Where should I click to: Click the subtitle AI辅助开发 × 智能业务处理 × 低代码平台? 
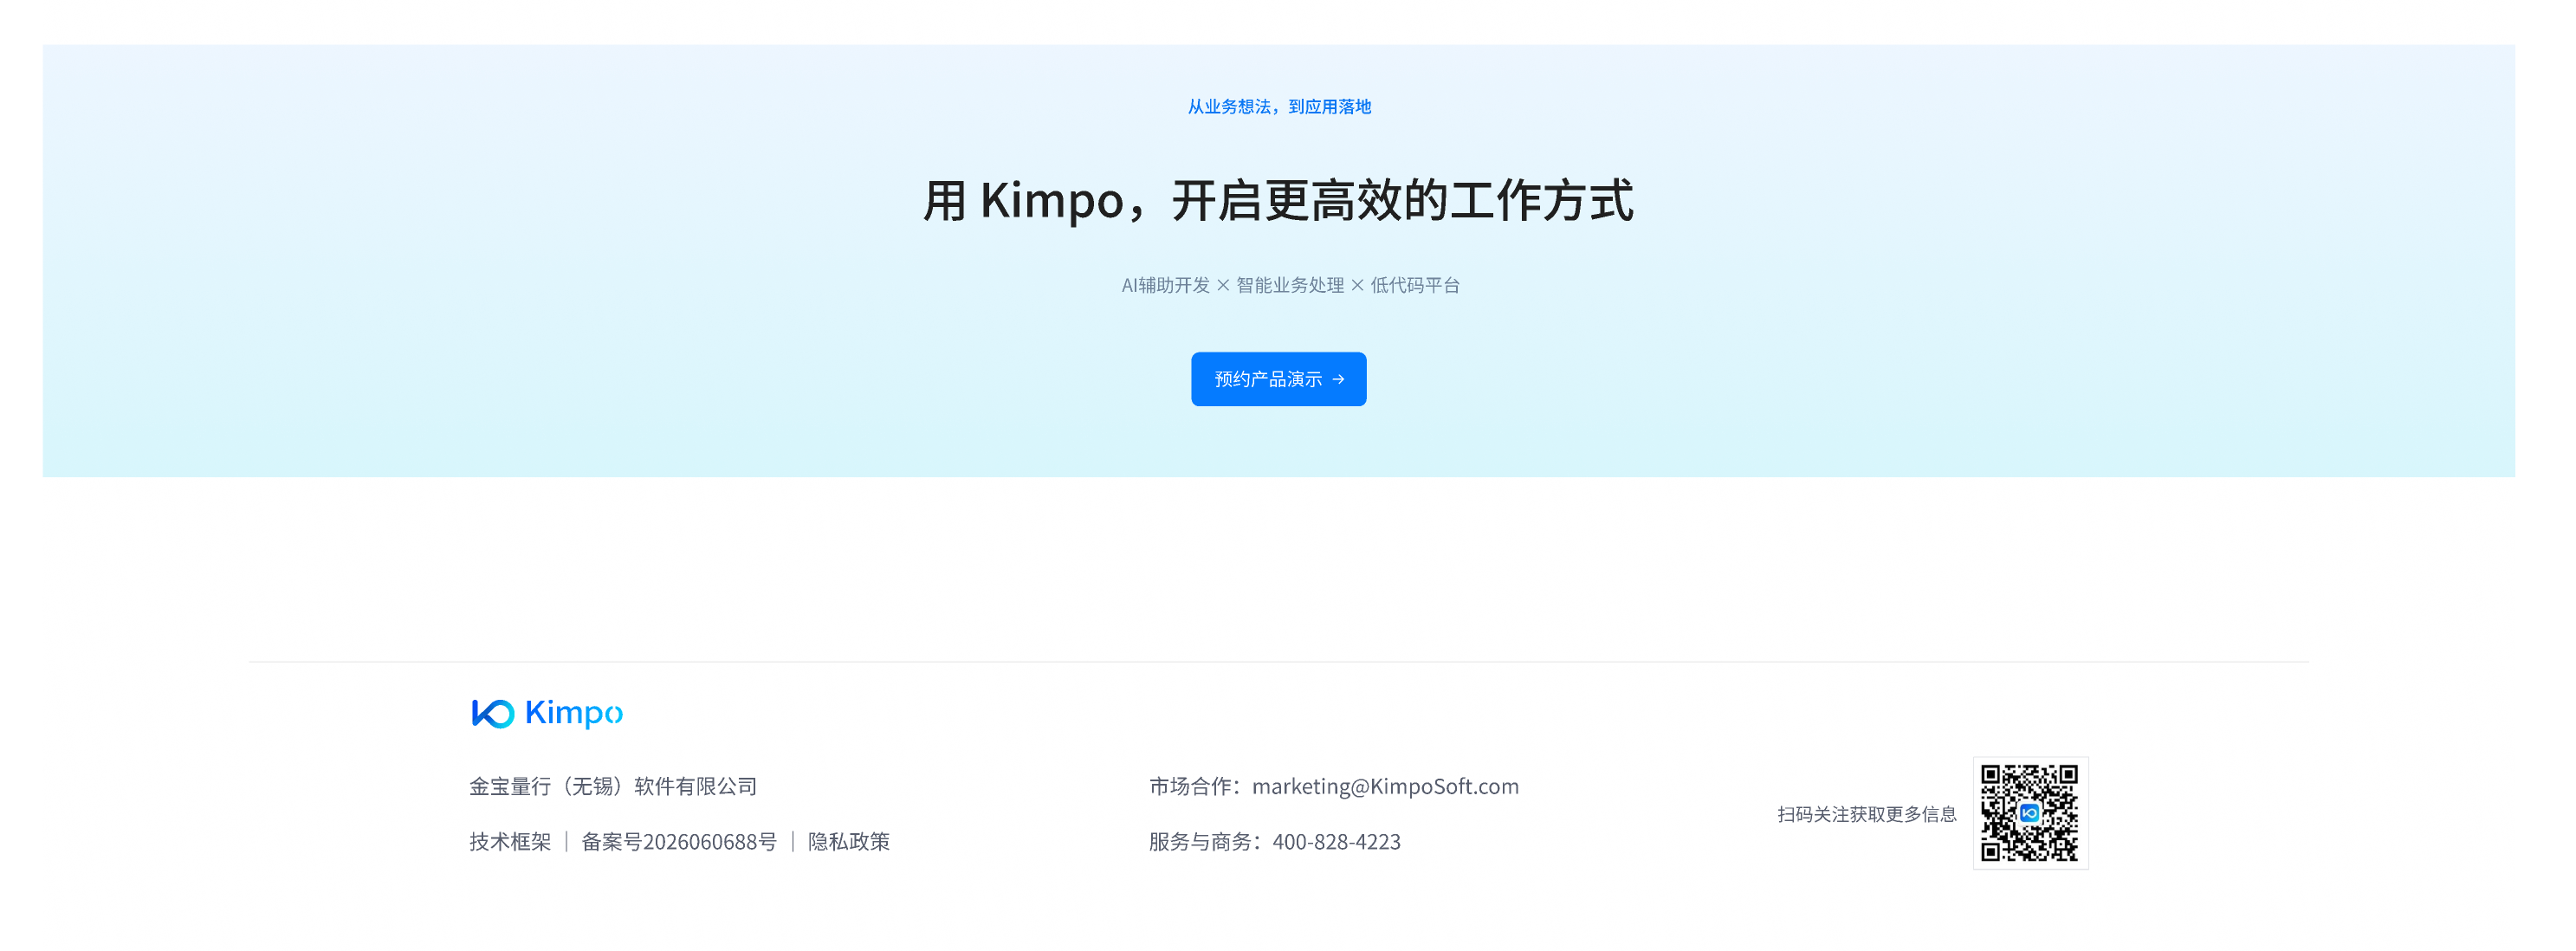[1290, 286]
